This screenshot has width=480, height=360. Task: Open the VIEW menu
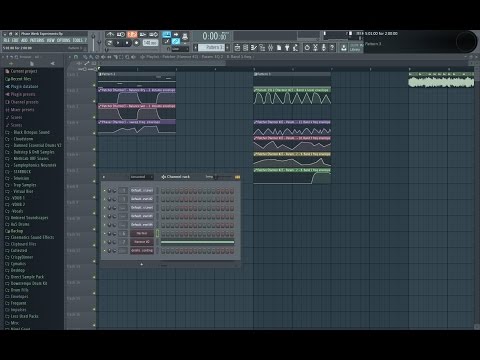coord(51,40)
